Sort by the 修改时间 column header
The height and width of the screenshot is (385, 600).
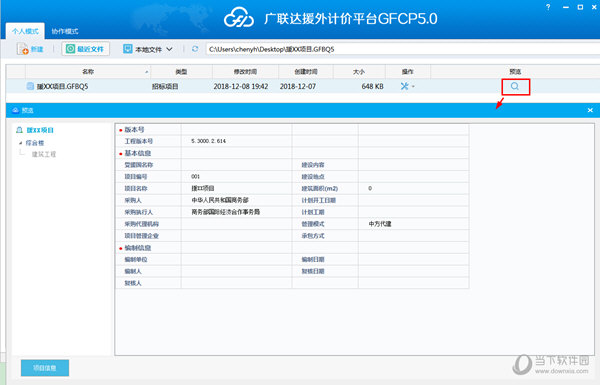tap(245, 72)
